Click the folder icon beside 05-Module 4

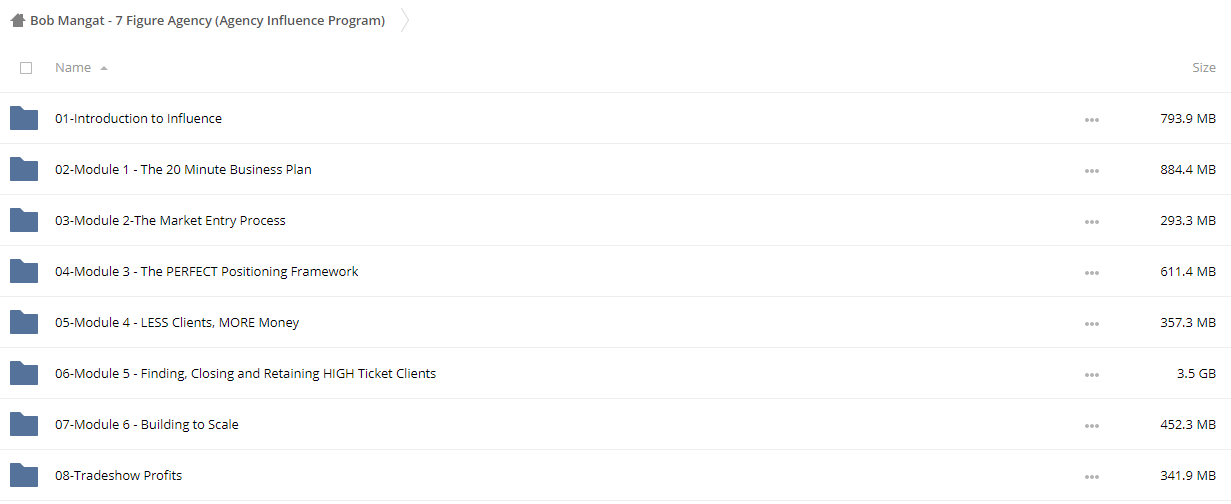24,322
